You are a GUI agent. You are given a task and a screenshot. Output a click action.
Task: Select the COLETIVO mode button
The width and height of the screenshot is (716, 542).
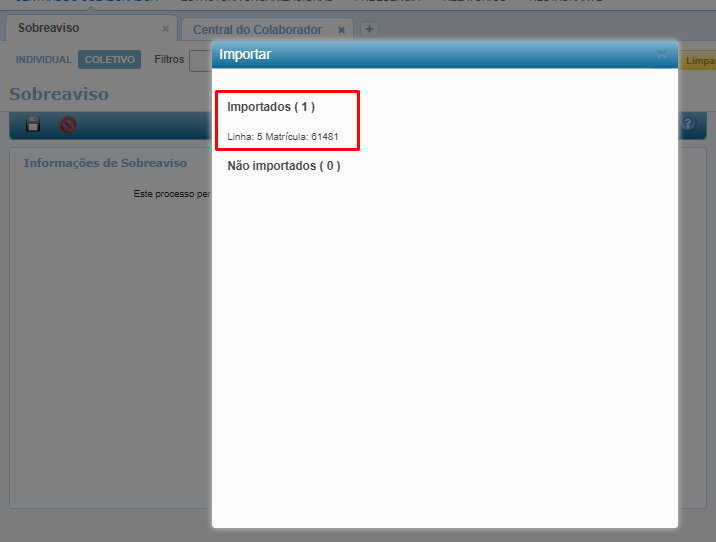pos(110,60)
